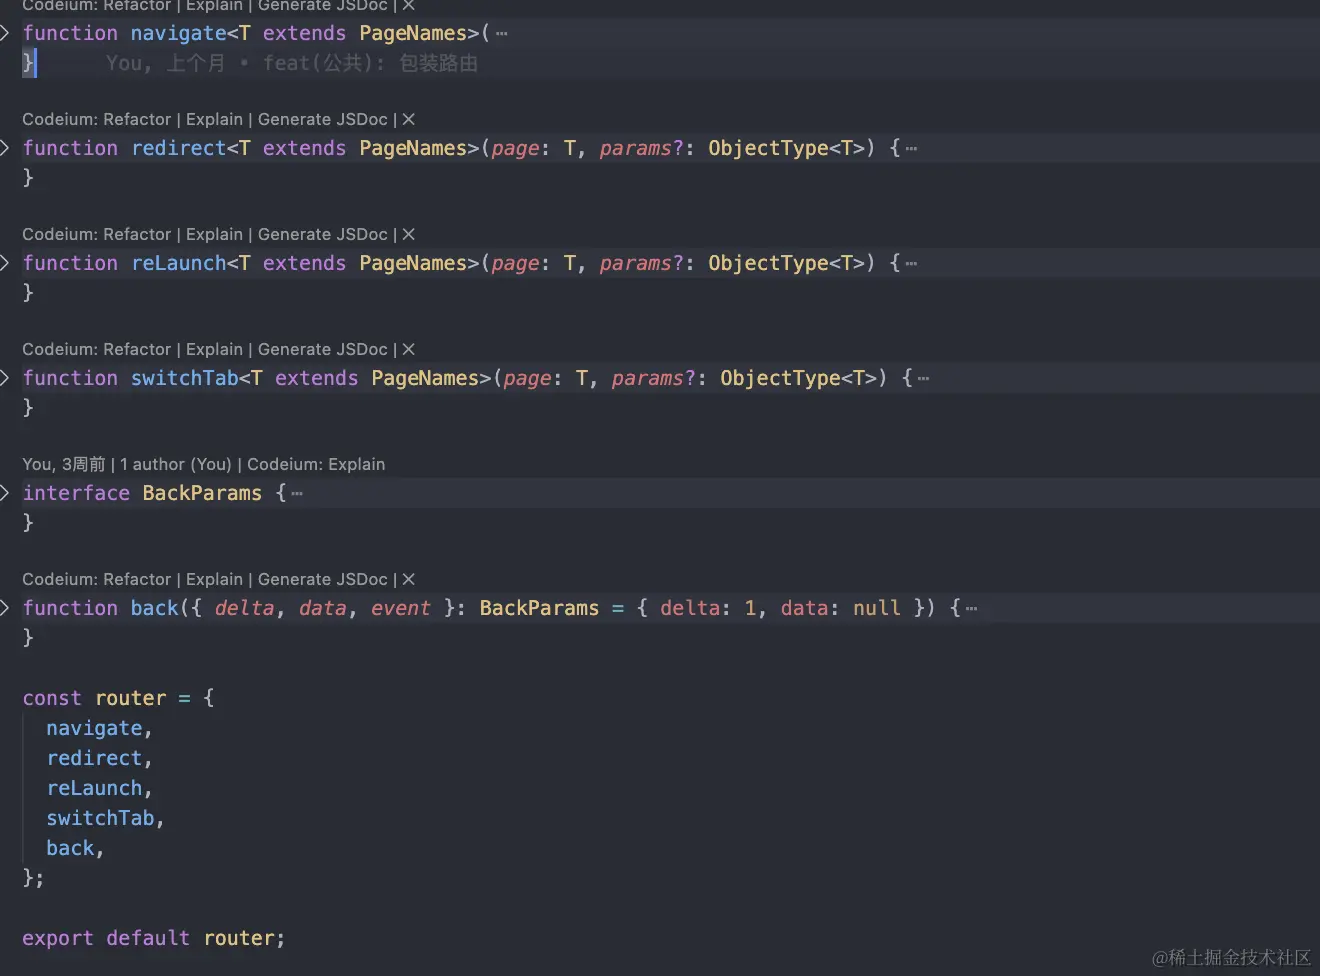Viewport: 1320px width, 976px height.
Task: Click Generate JSDoc above the back function
Action: pyautogui.click(x=322, y=579)
